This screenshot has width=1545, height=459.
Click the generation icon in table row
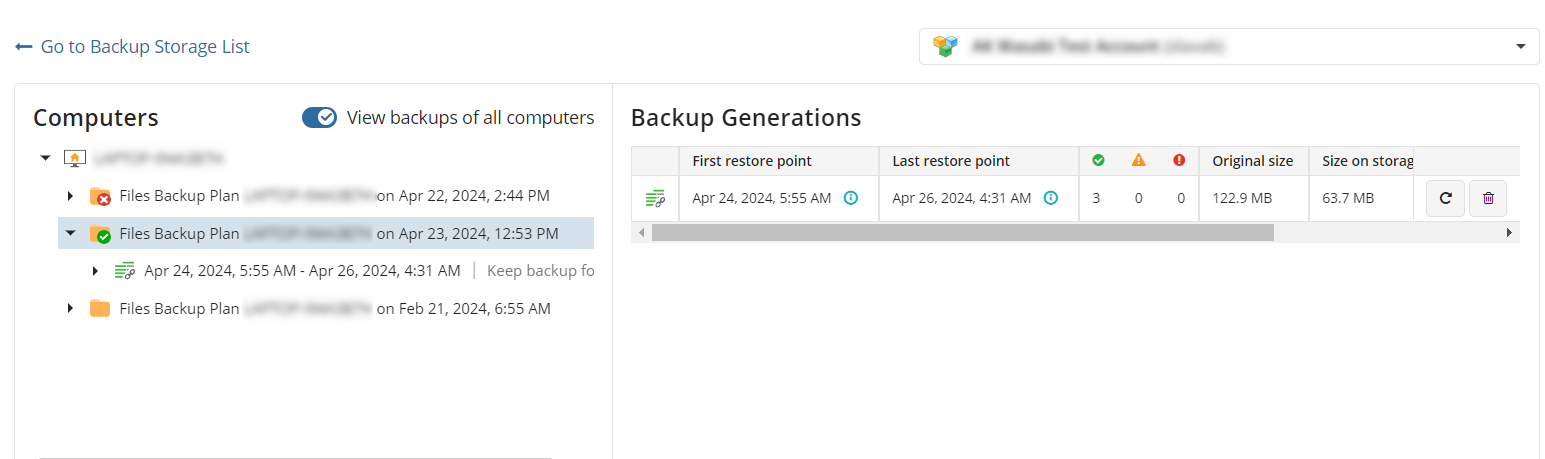pos(655,199)
